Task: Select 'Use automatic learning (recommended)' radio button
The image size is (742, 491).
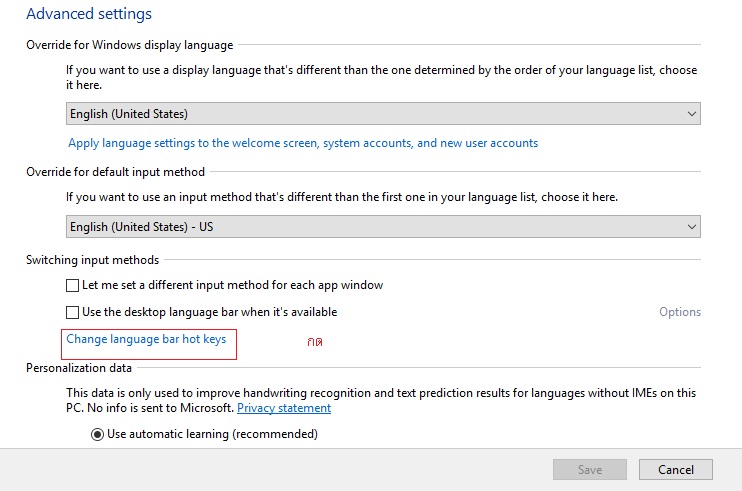Action: [97, 434]
